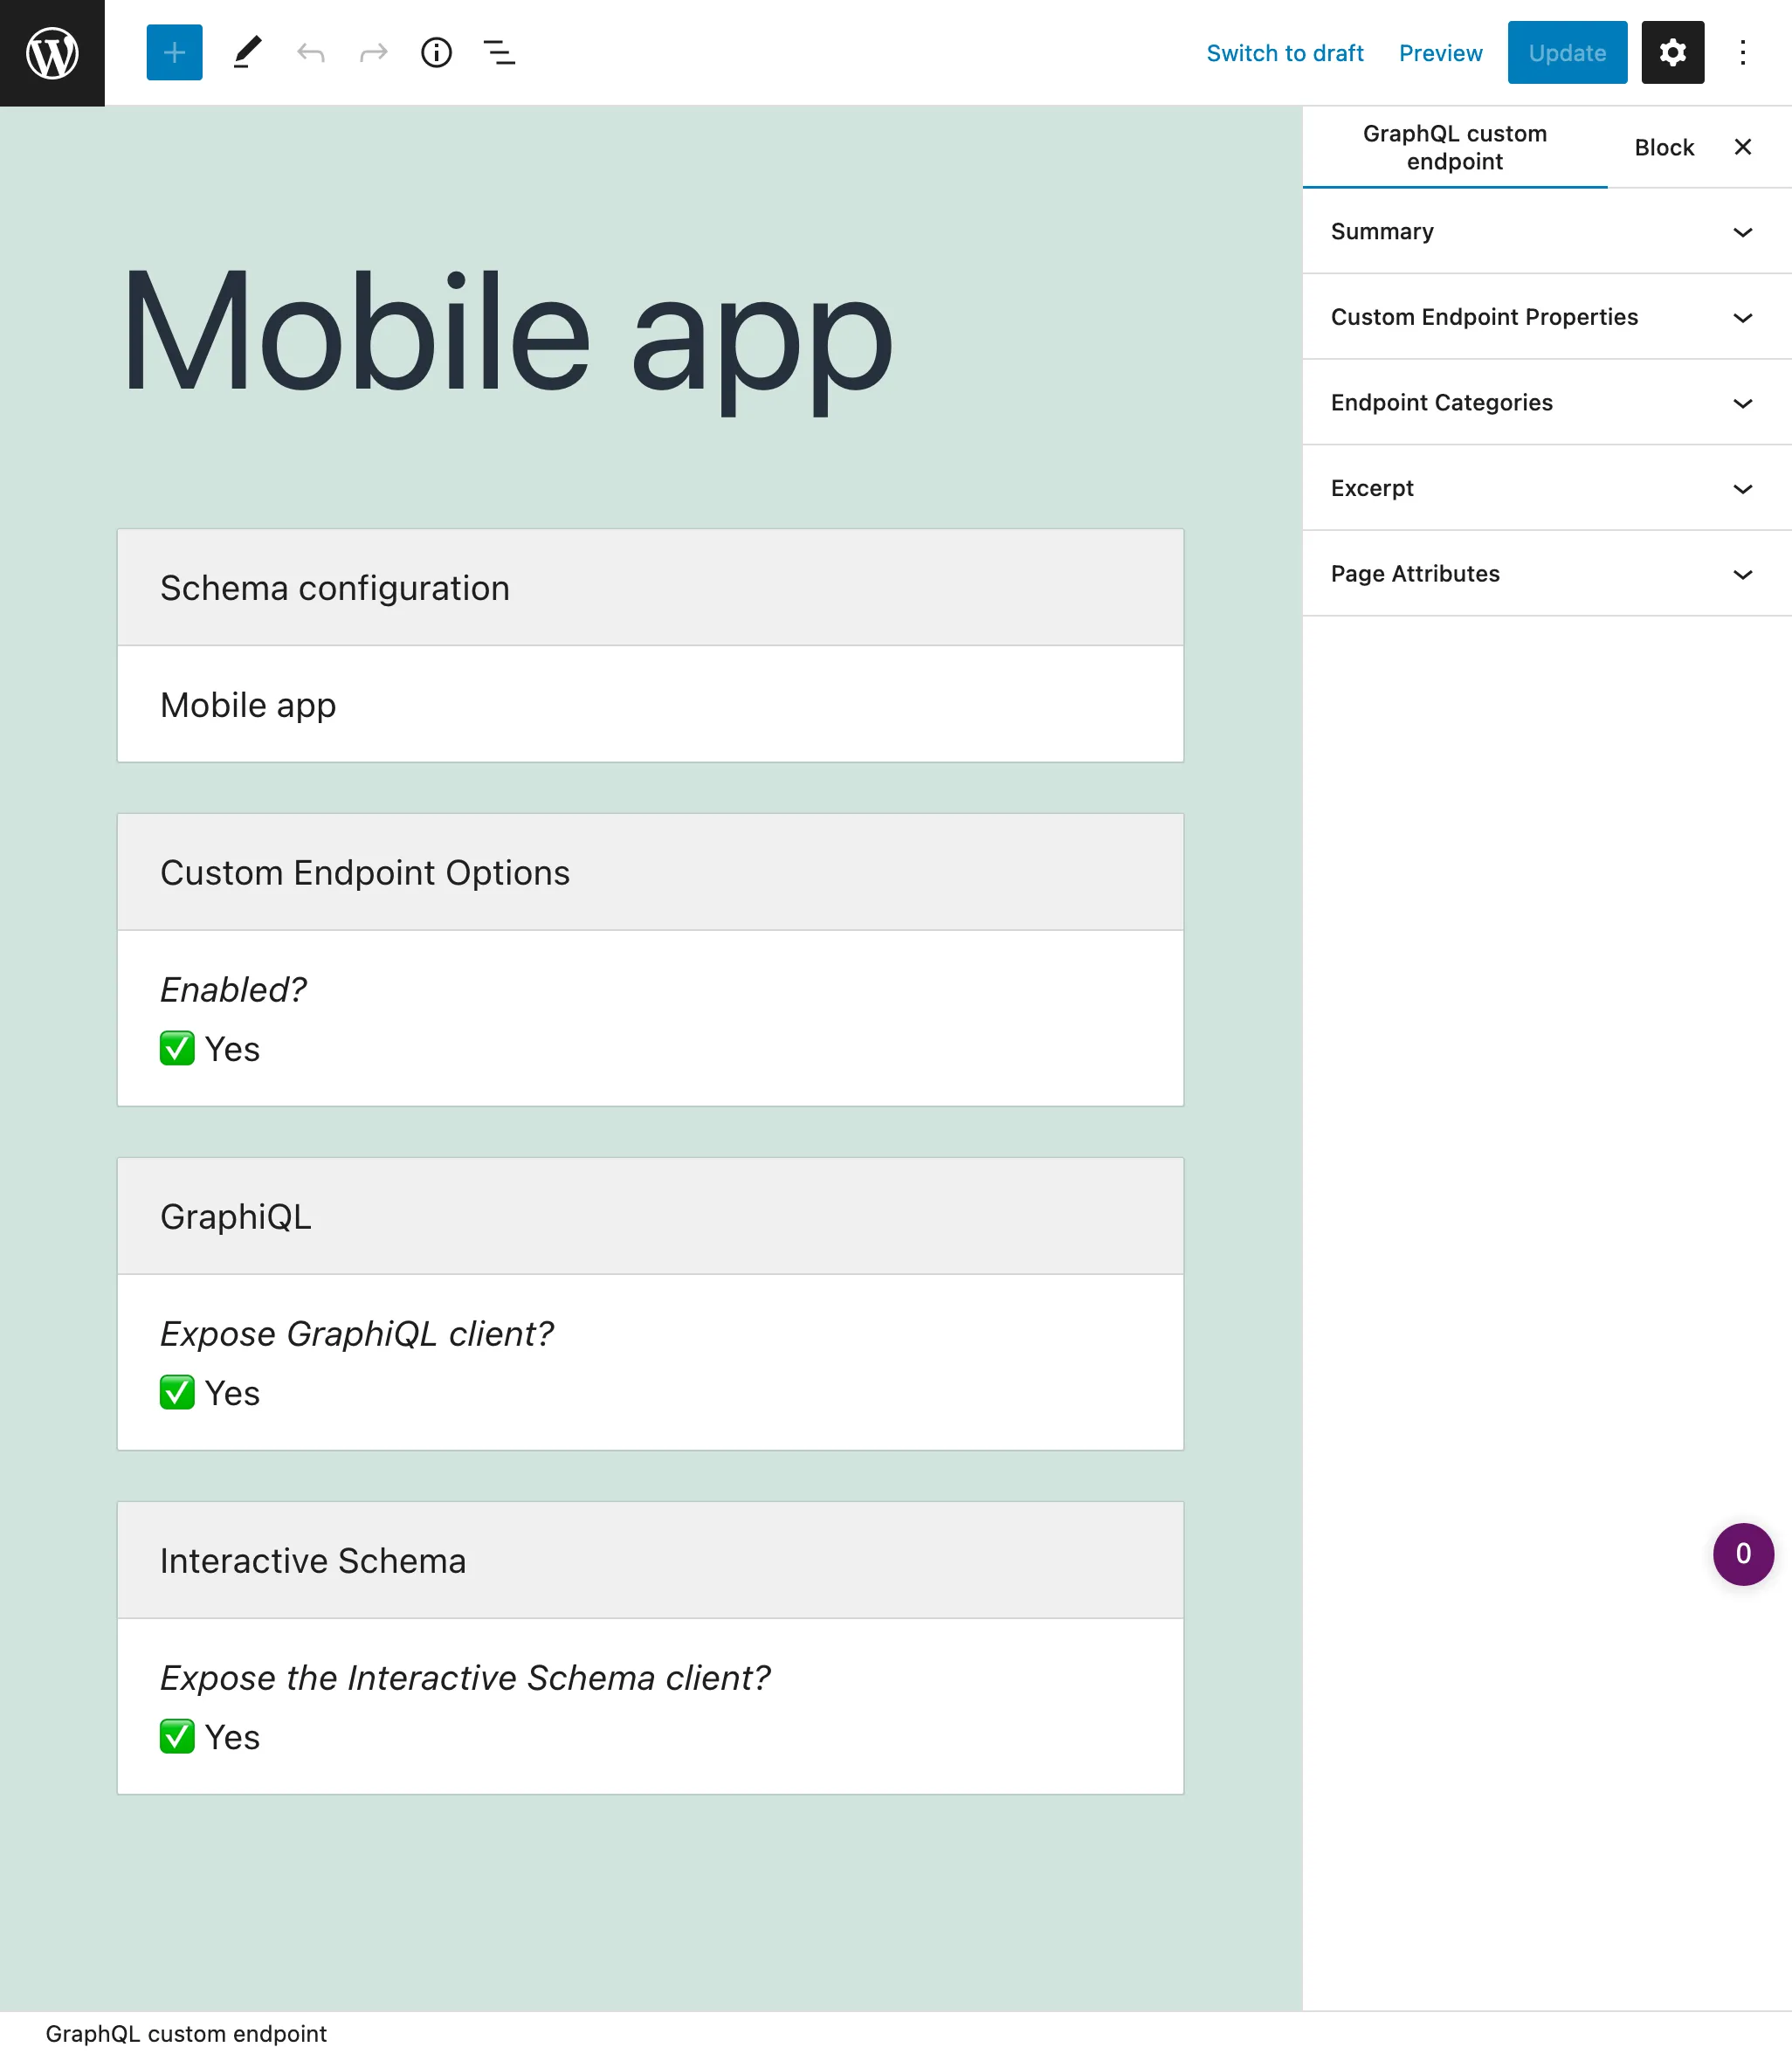Image resolution: width=1792 pixels, height=2054 pixels.
Task: Click the purple 0 badge
Action: point(1743,1553)
